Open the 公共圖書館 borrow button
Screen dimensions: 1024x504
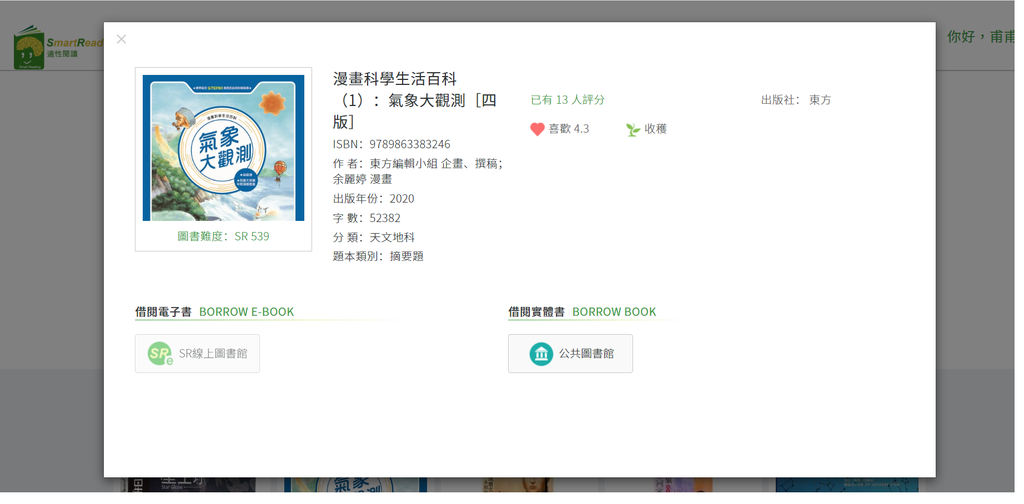pyautogui.click(x=570, y=354)
